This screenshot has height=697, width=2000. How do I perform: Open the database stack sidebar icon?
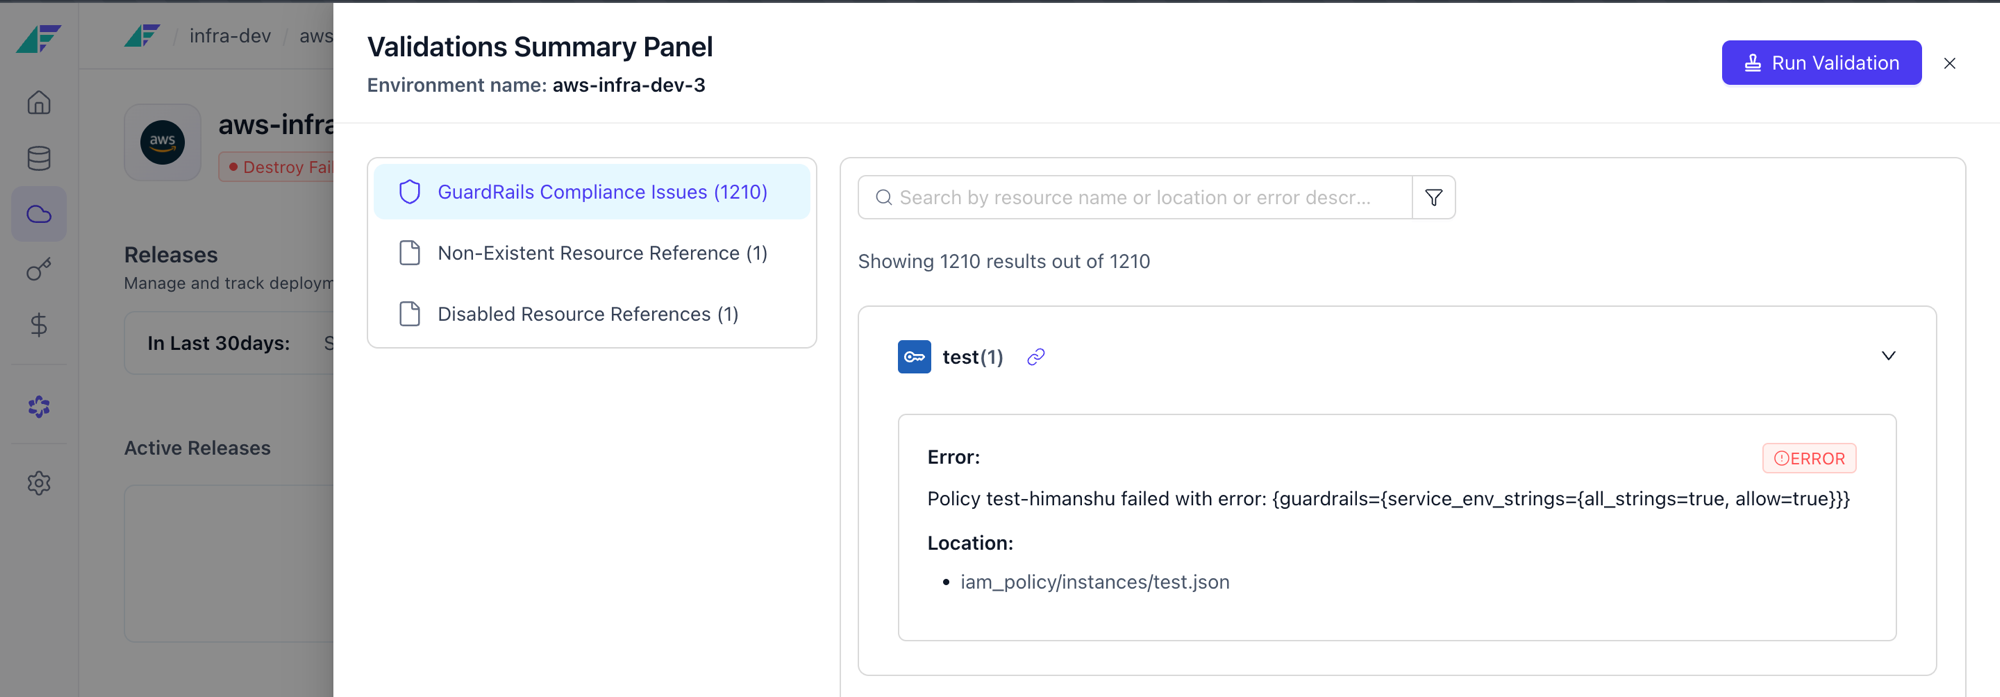(39, 158)
